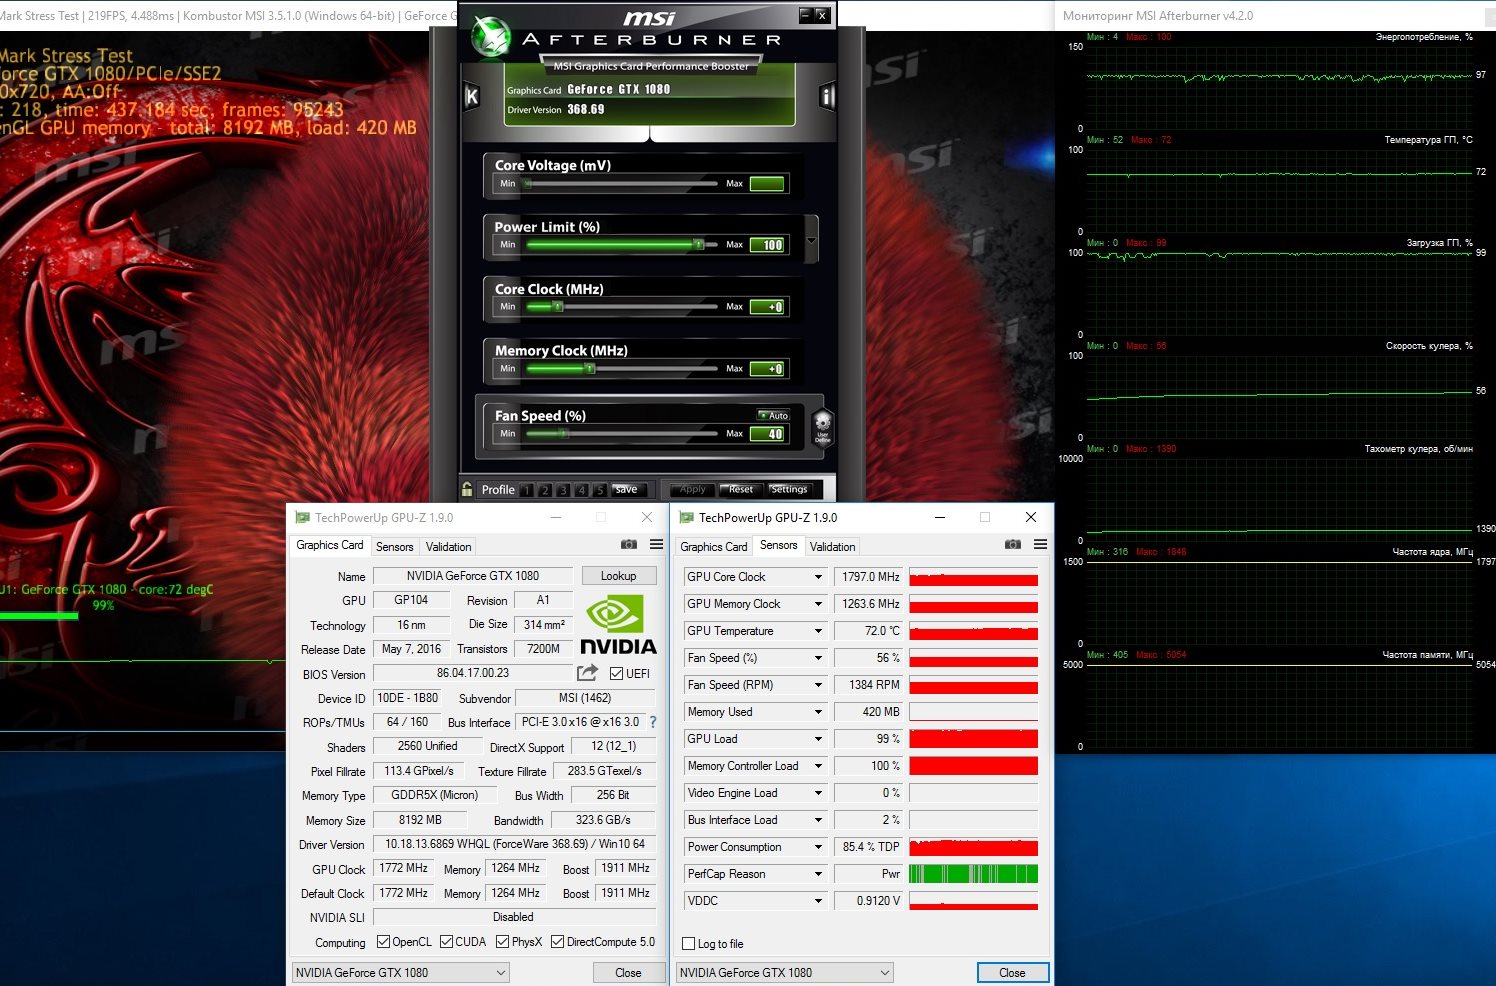Open the VDDC sensor dropdown
Image resolution: width=1496 pixels, height=986 pixels.
pos(818,901)
